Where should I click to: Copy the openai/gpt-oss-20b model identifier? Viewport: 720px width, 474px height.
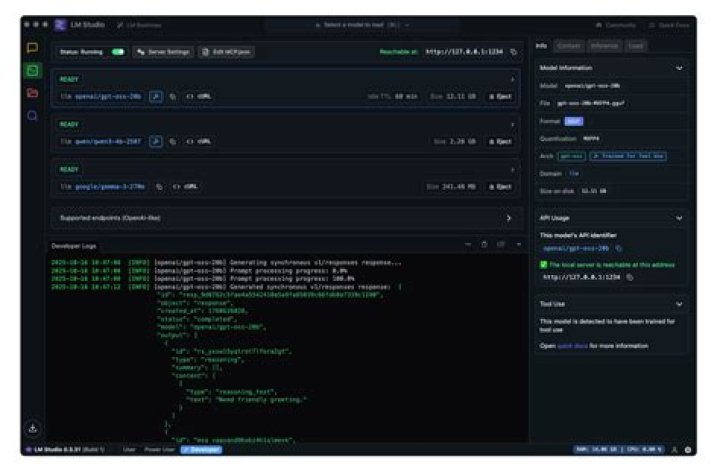pos(173,96)
